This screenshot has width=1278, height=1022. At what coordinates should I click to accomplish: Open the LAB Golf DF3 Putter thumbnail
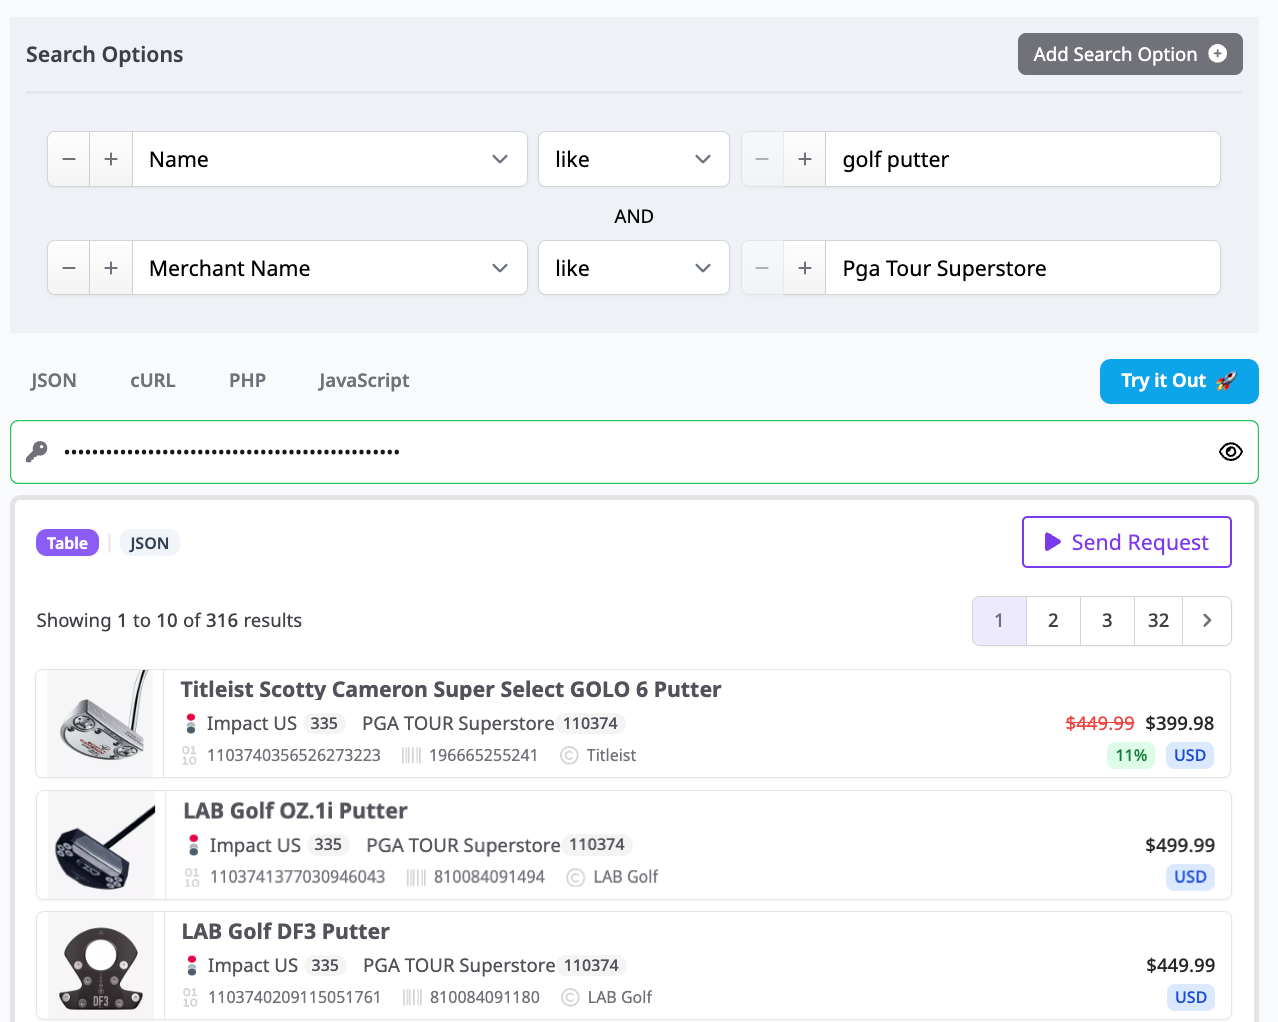tap(100, 965)
